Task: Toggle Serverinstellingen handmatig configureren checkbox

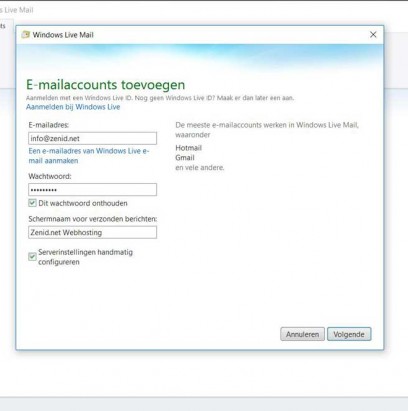Action: click(x=32, y=257)
